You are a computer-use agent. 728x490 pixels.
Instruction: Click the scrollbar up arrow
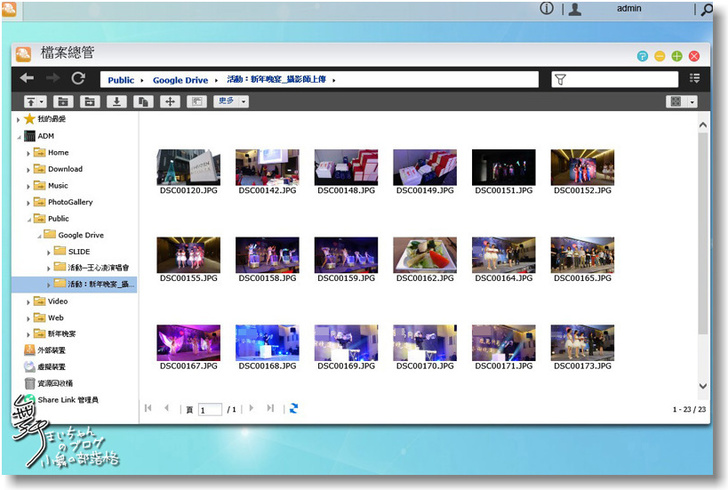coord(703,125)
